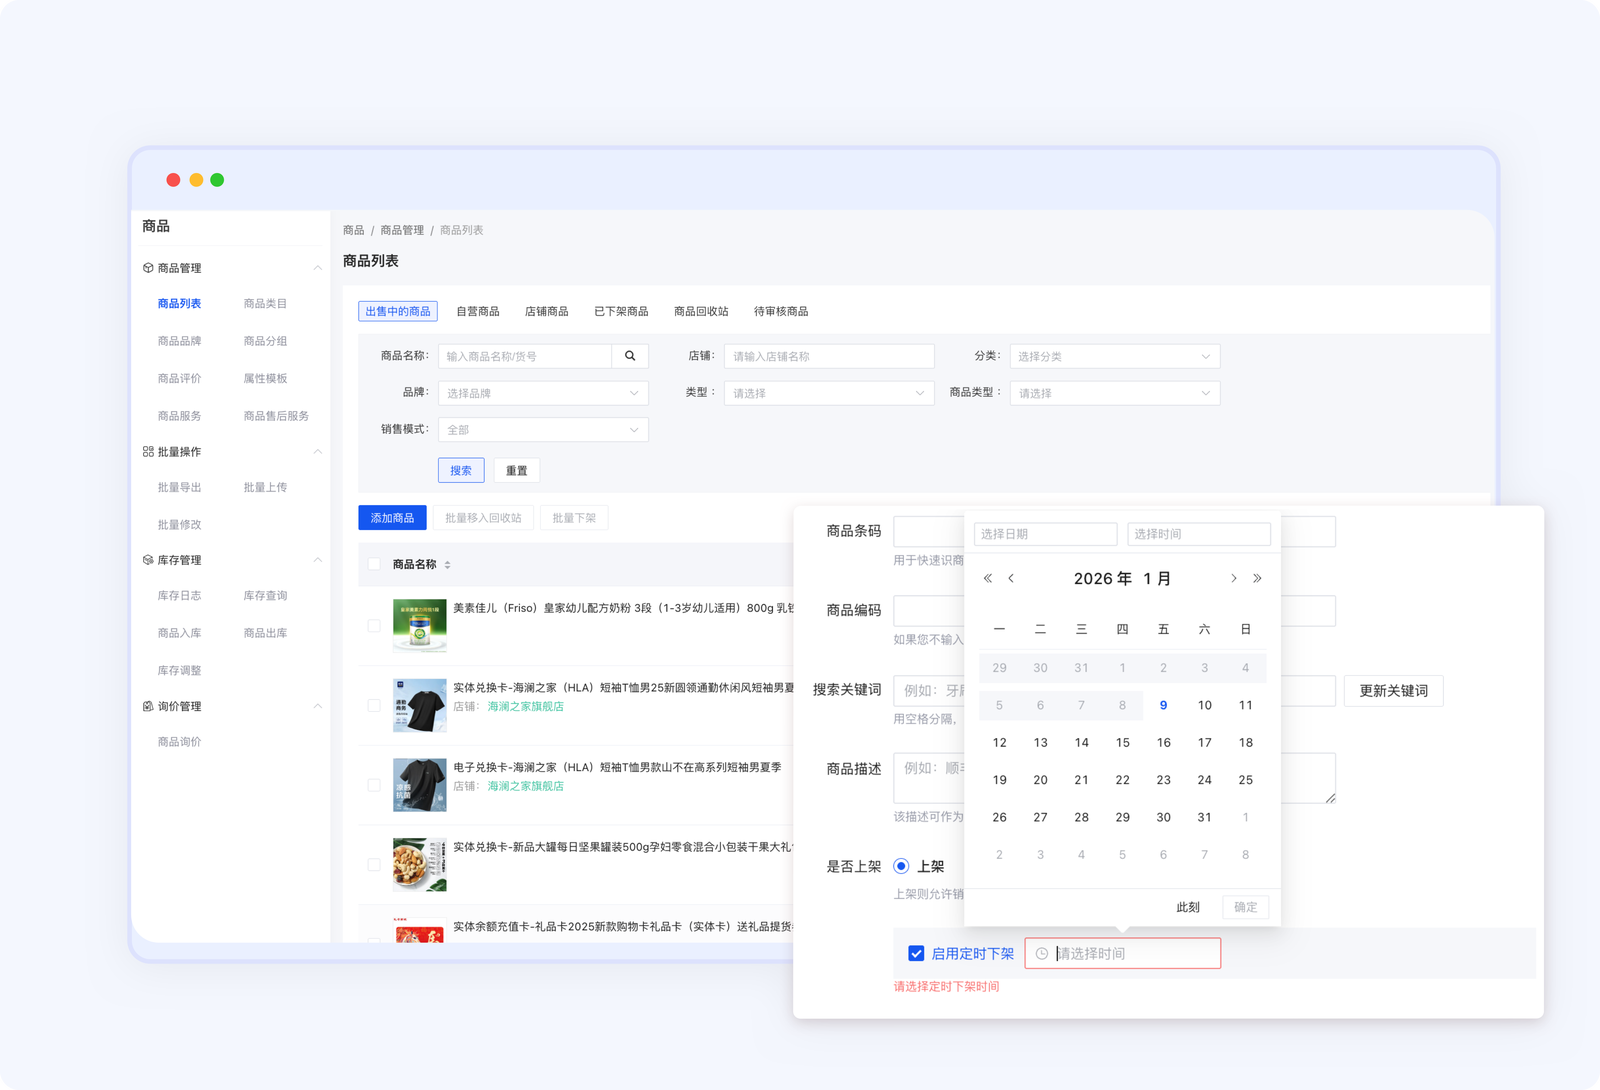Open the 品牌 brand dropdown
Screen dimensions: 1600x1090
(543, 394)
